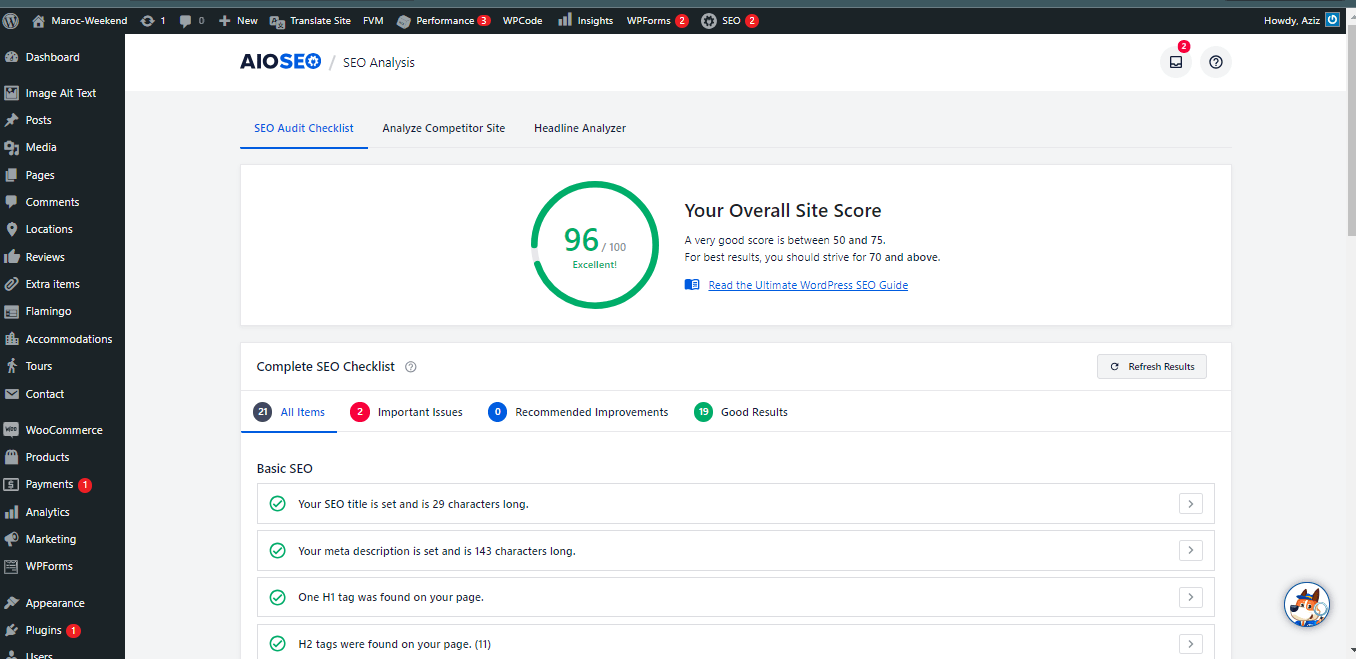Image resolution: width=1356 pixels, height=659 pixels.
Task: Open WooCommerce from the sidebar
Action: (x=63, y=429)
